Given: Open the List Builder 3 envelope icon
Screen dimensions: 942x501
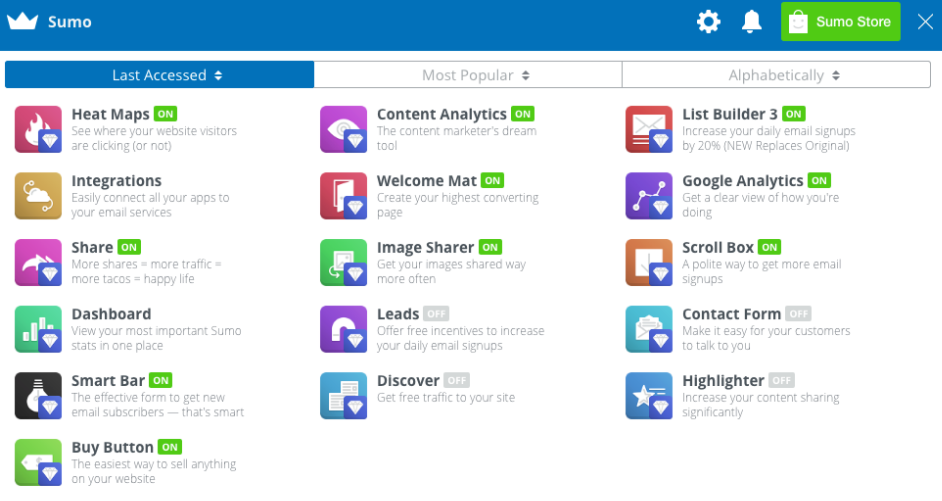Looking at the screenshot, I should pyautogui.click(x=649, y=130).
